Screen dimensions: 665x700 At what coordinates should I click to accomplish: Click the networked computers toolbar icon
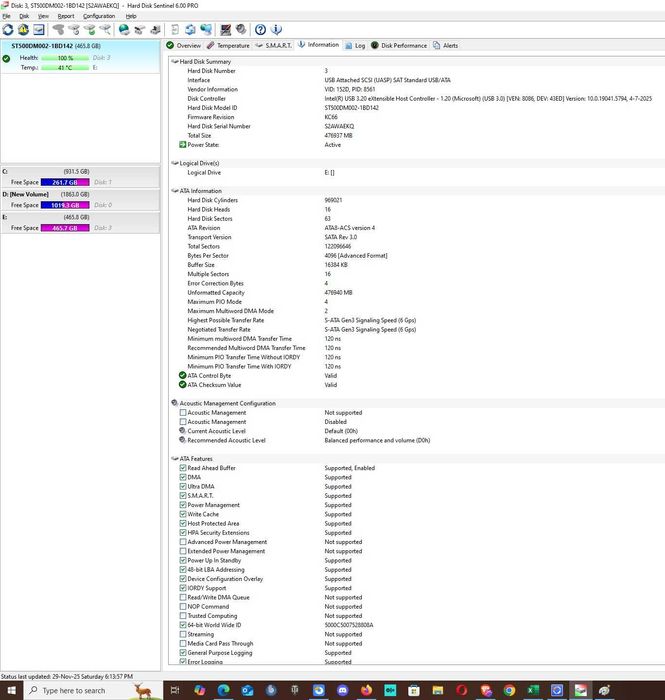tap(206, 30)
